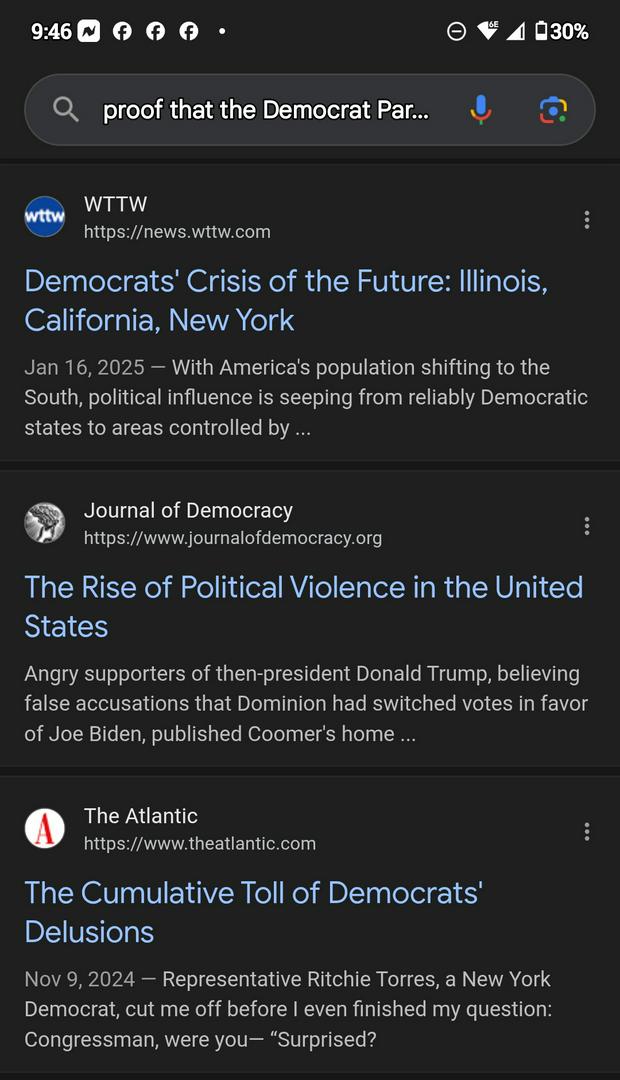This screenshot has height=1080, width=620.
Task: Tap the theatlantic.com URL
Action: (200, 844)
